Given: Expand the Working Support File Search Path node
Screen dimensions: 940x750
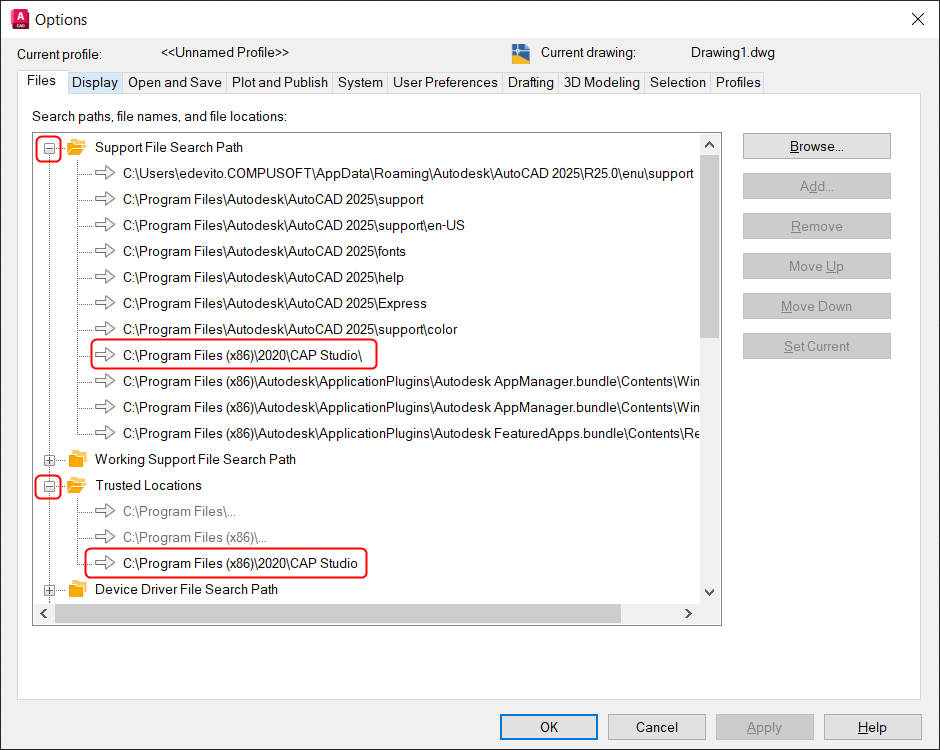Looking at the screenshot, I should click(49, 460).
